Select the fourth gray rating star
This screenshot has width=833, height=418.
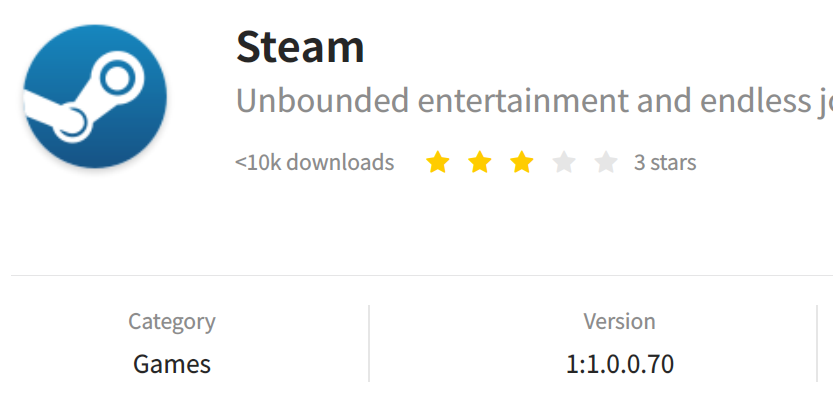[564, 162]
